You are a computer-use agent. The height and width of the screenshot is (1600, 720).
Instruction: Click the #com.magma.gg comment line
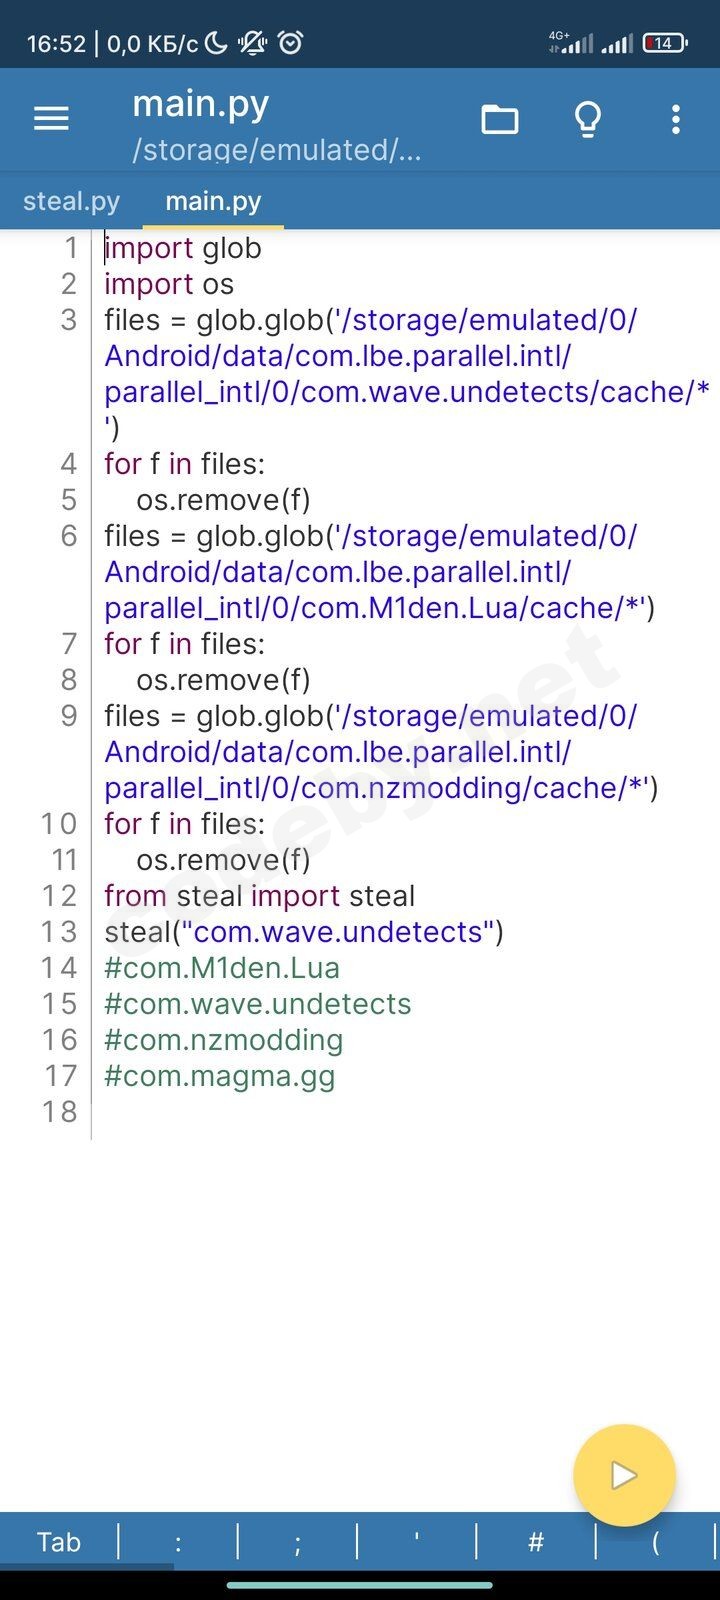point(220,1076)
